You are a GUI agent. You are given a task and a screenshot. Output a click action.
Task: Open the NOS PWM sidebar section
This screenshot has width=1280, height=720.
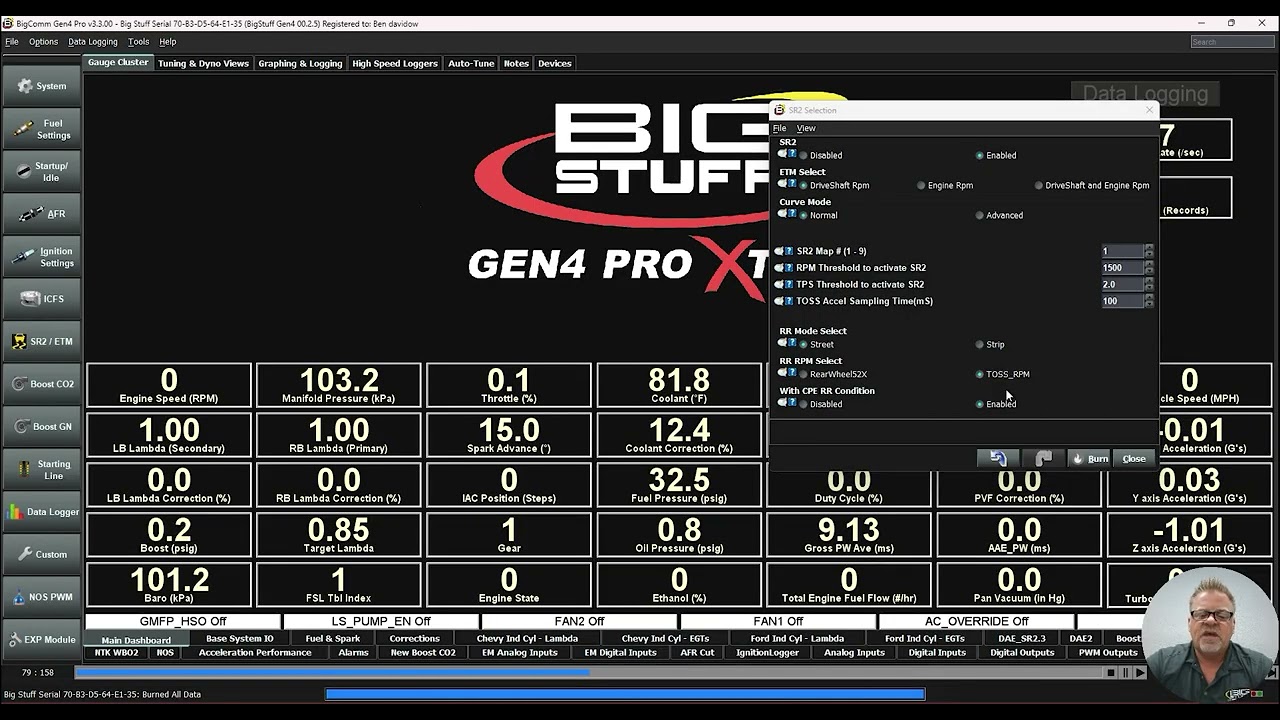(x=41, y=597)
